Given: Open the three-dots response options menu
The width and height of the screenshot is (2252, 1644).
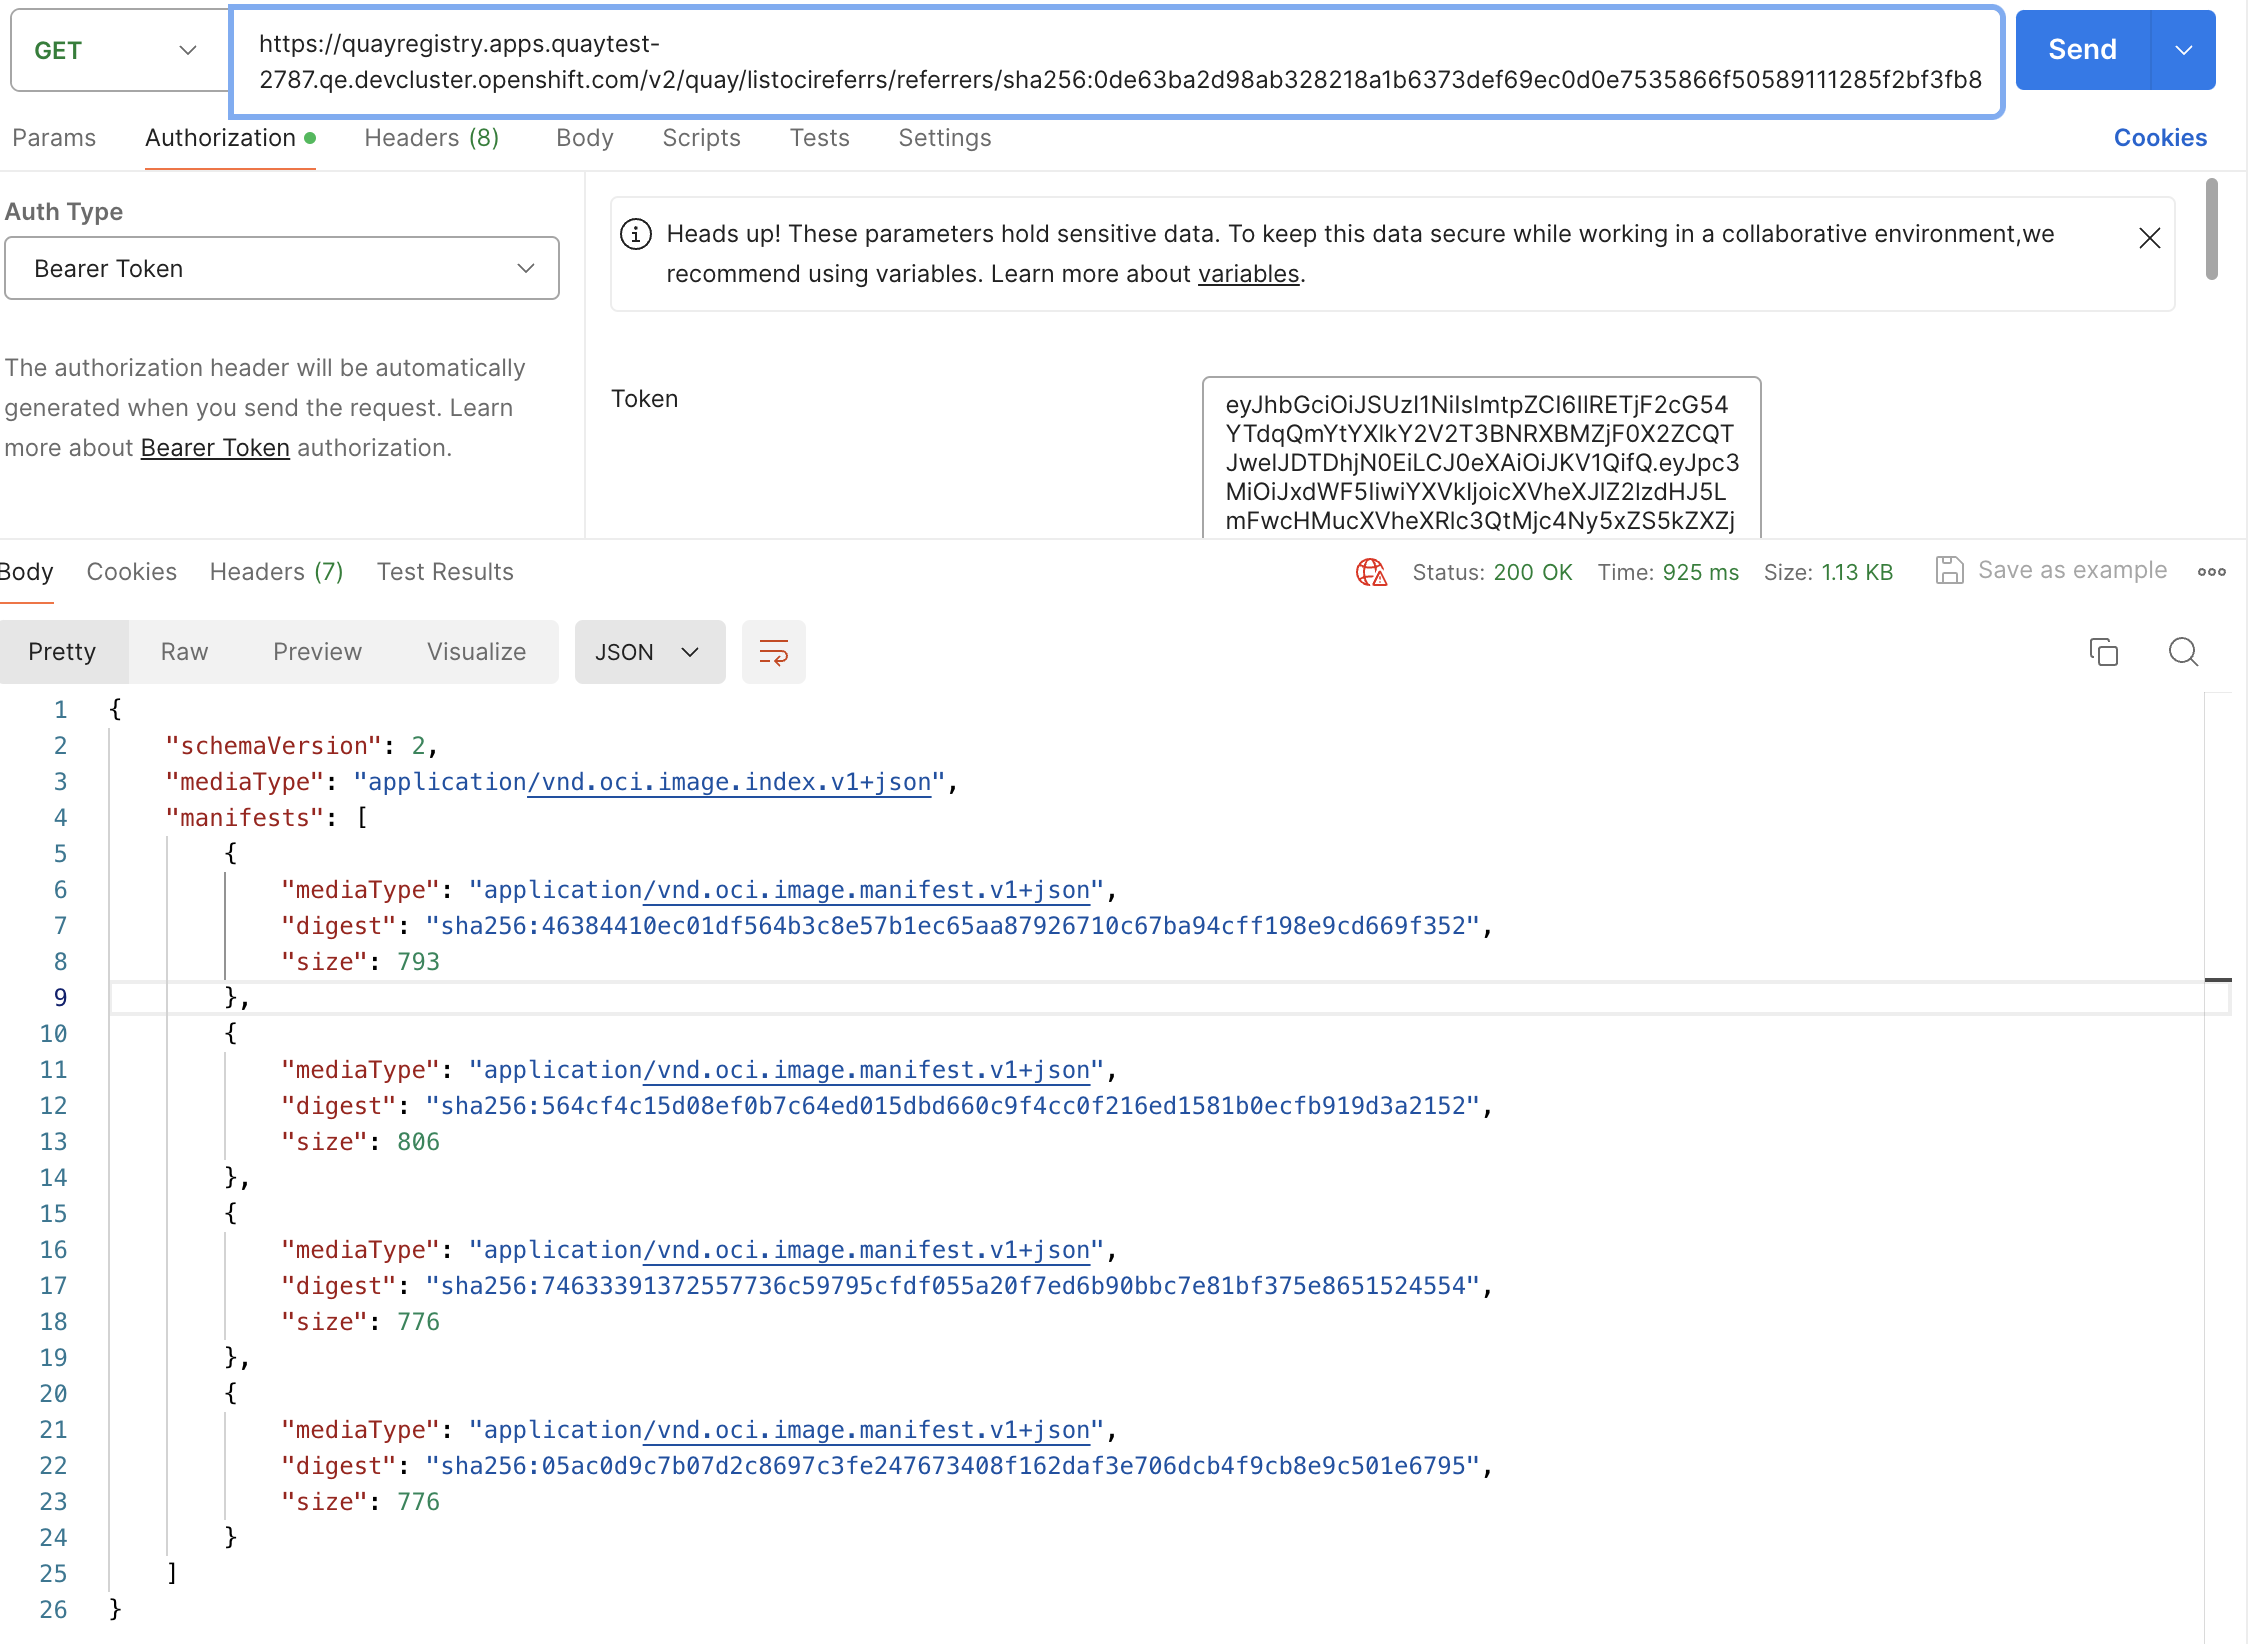Looking at the screenshot, I should tap(2211, 572).
